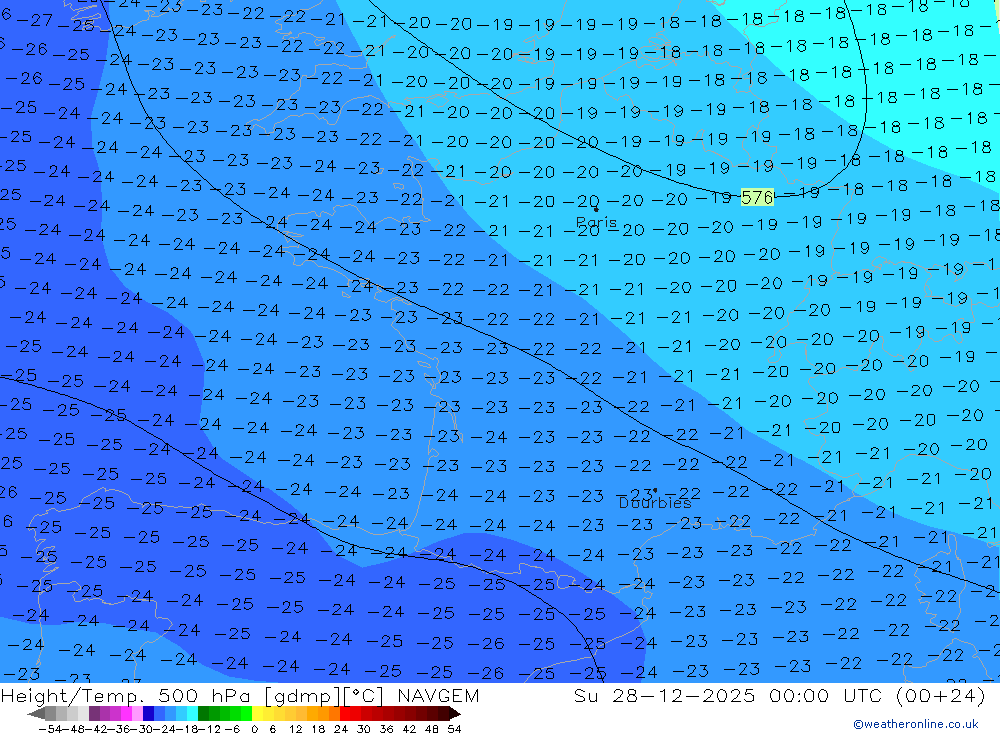The height and width of the screenshot is (733, 1000).
Task: Pick the dark purple swatch above -42
Action: coord(94,714)
